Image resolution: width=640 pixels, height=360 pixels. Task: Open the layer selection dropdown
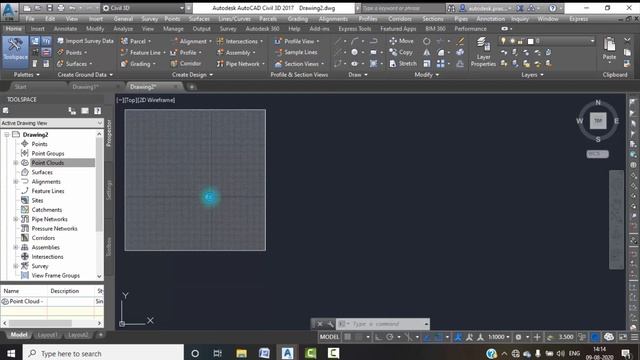(547, 41)
